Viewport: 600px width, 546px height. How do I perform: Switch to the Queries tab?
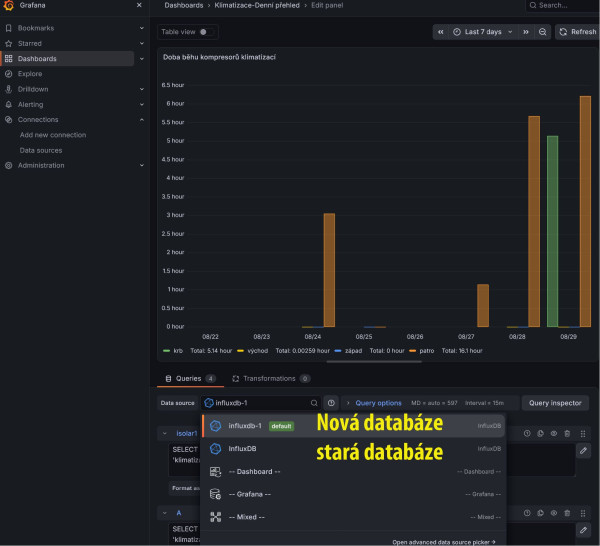click(x=190, y=378)
